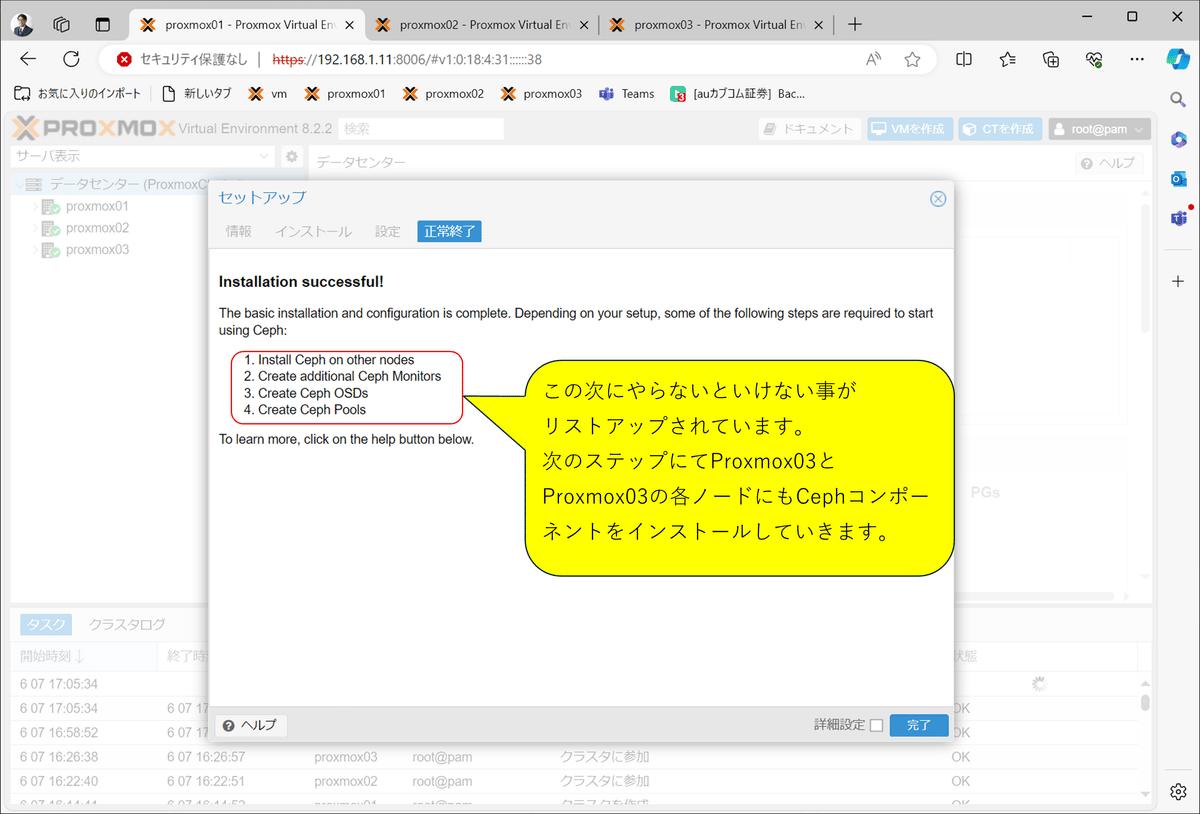
Task: Open the proxmox03 bookmark
Action: tap(541, 94)
